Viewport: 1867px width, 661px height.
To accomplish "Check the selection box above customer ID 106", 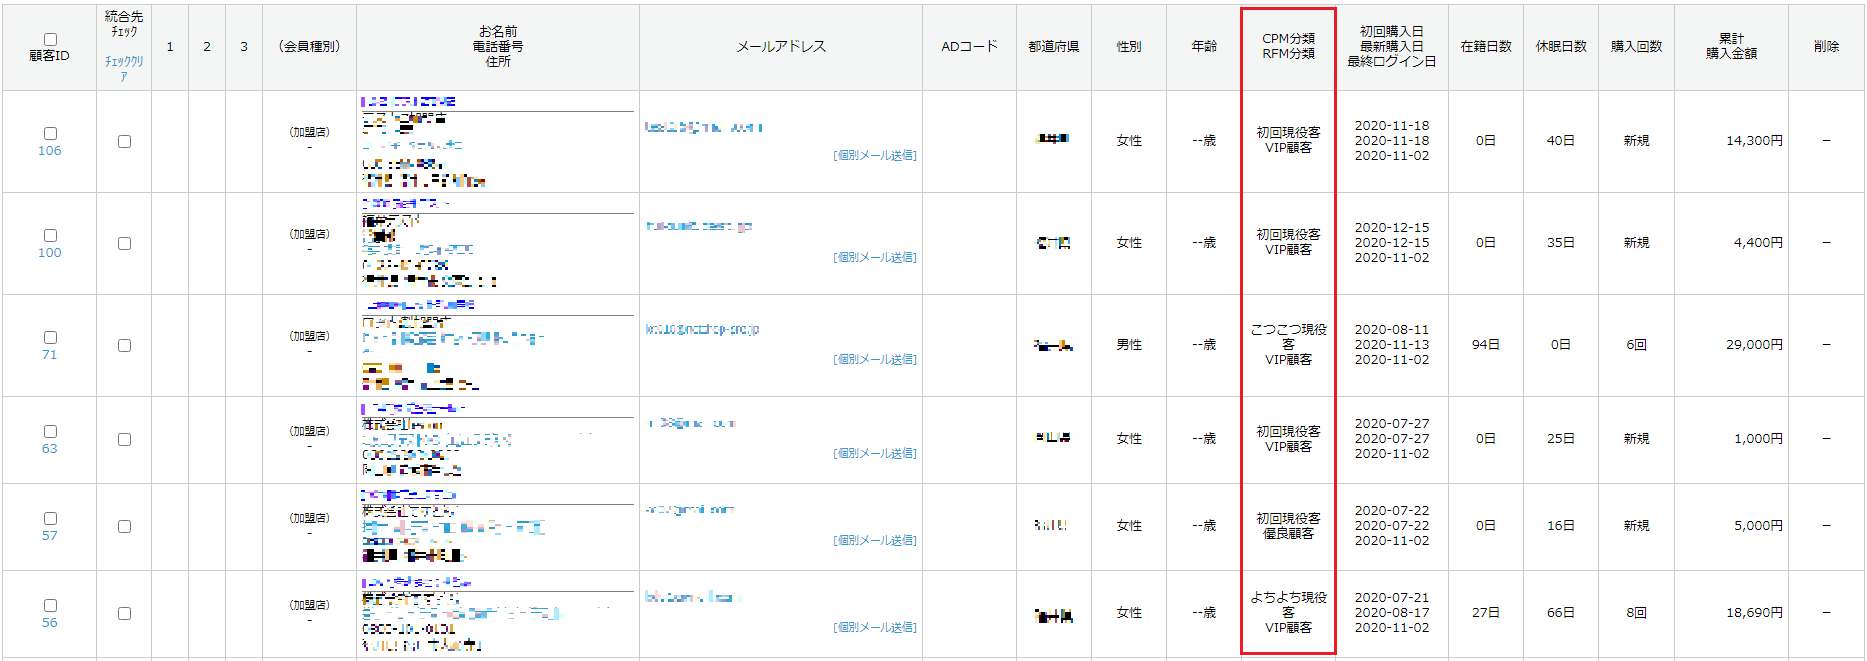I will tap(50, 133).
